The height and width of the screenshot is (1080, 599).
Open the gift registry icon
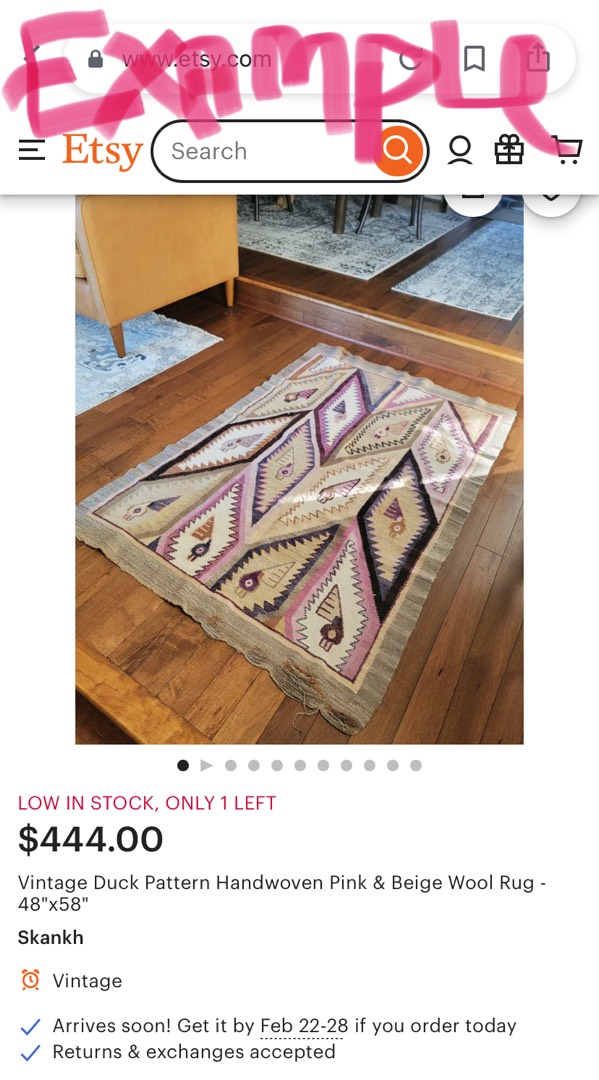point(509,149)
